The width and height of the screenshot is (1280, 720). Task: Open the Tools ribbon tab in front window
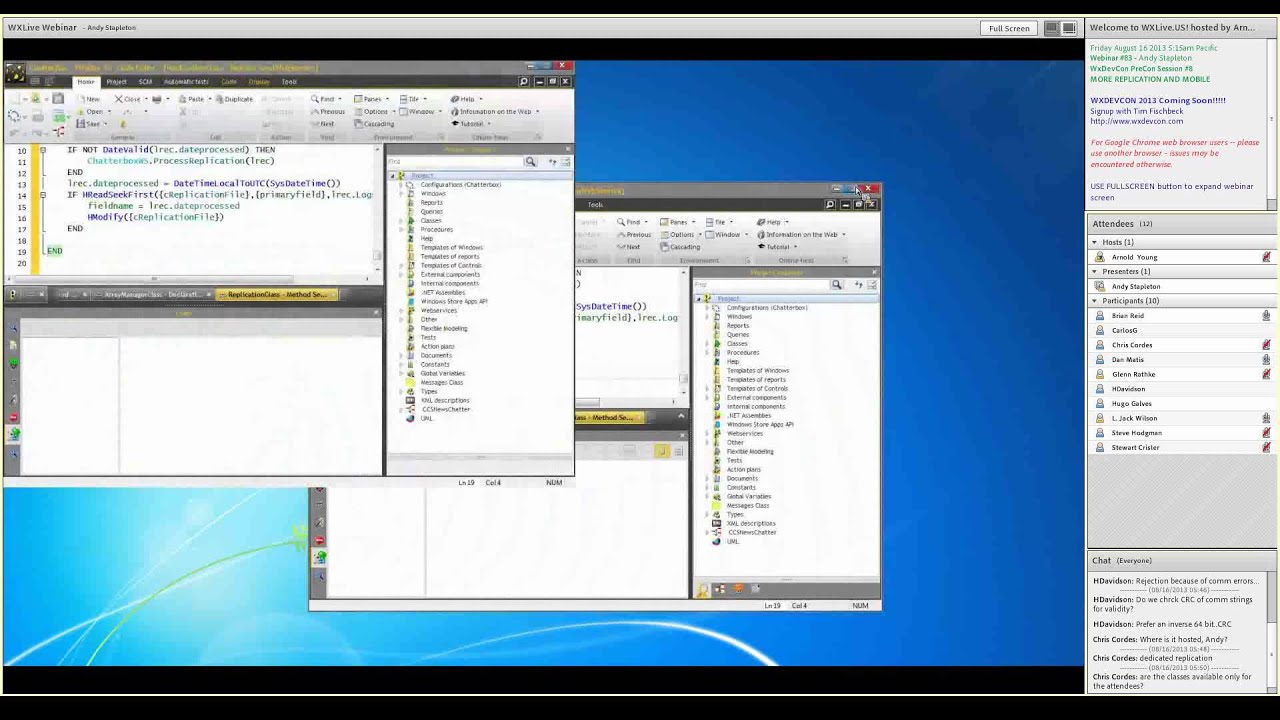289,81
